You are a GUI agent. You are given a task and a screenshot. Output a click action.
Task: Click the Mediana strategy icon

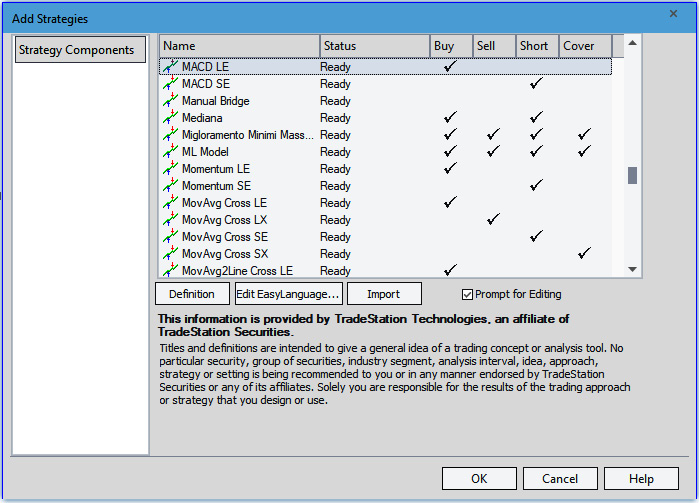(x=170, y=117)
